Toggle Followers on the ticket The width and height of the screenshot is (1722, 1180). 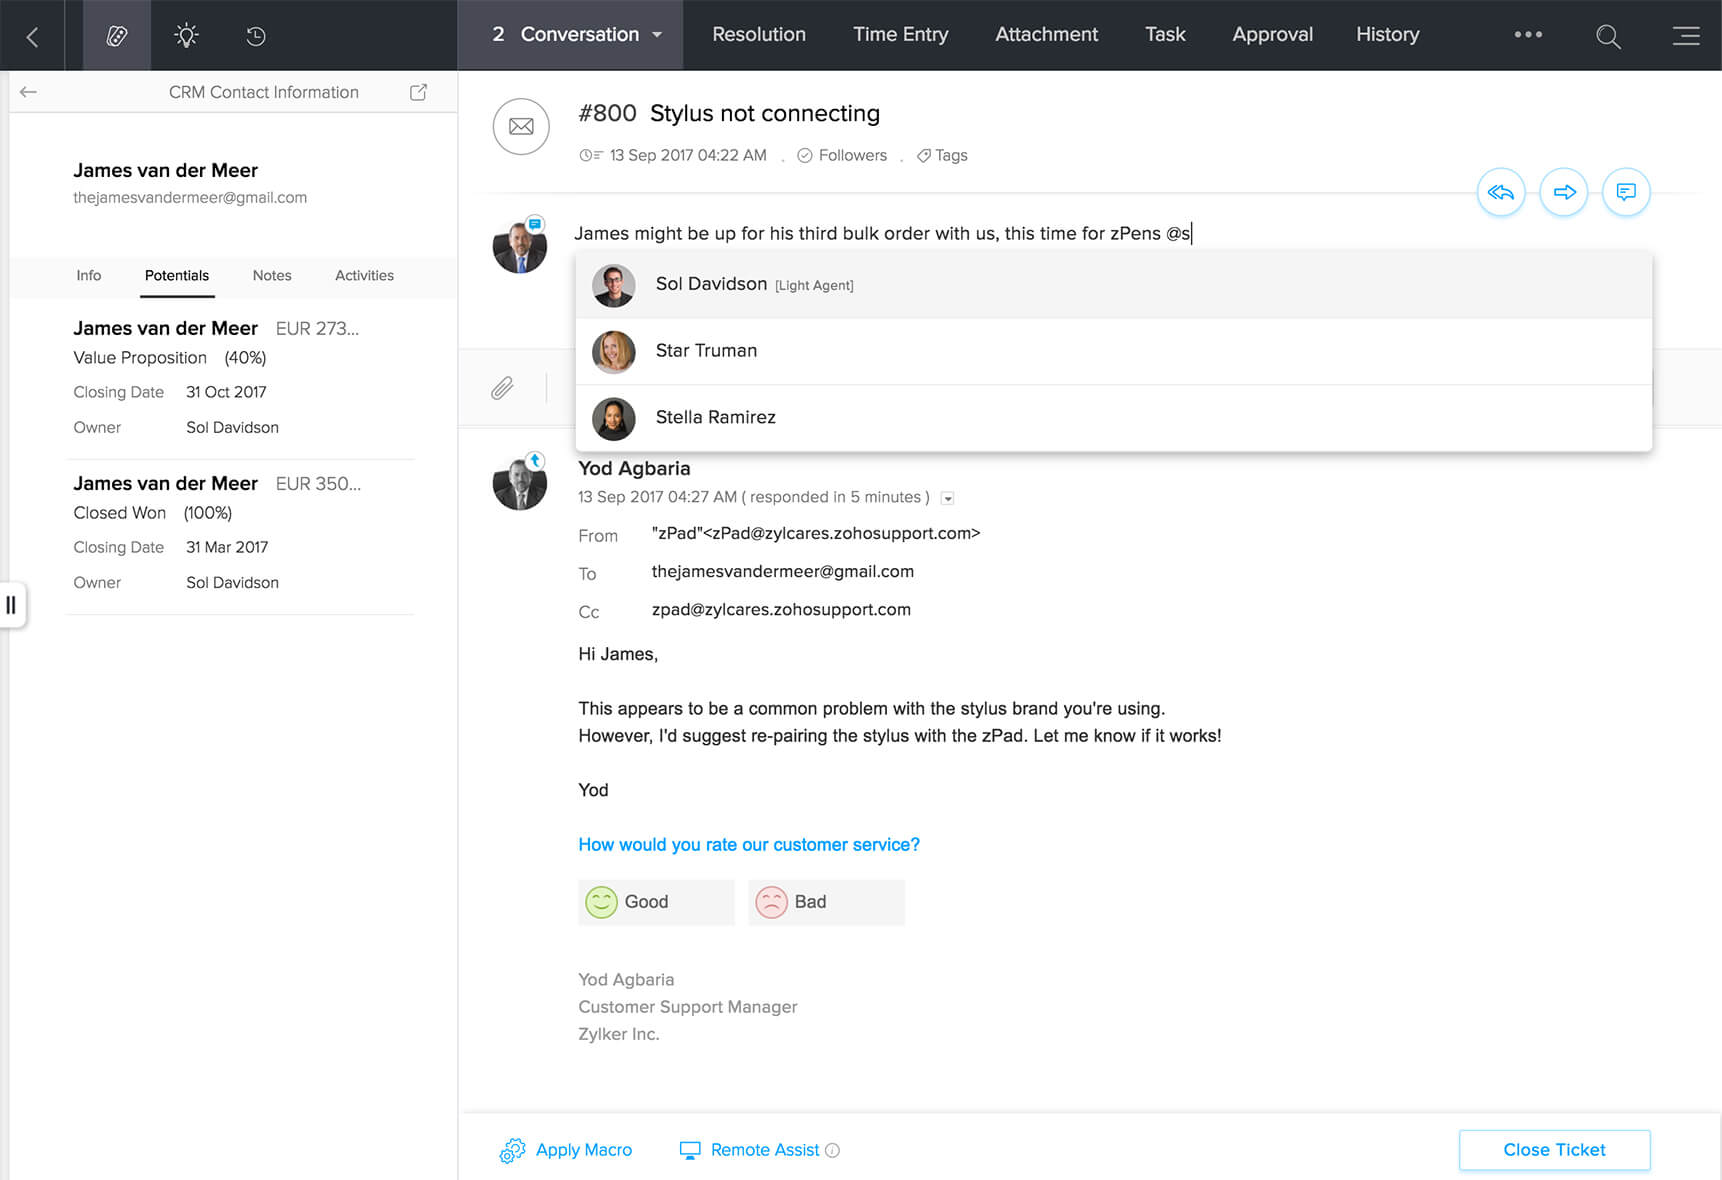[x=842, y=155]
